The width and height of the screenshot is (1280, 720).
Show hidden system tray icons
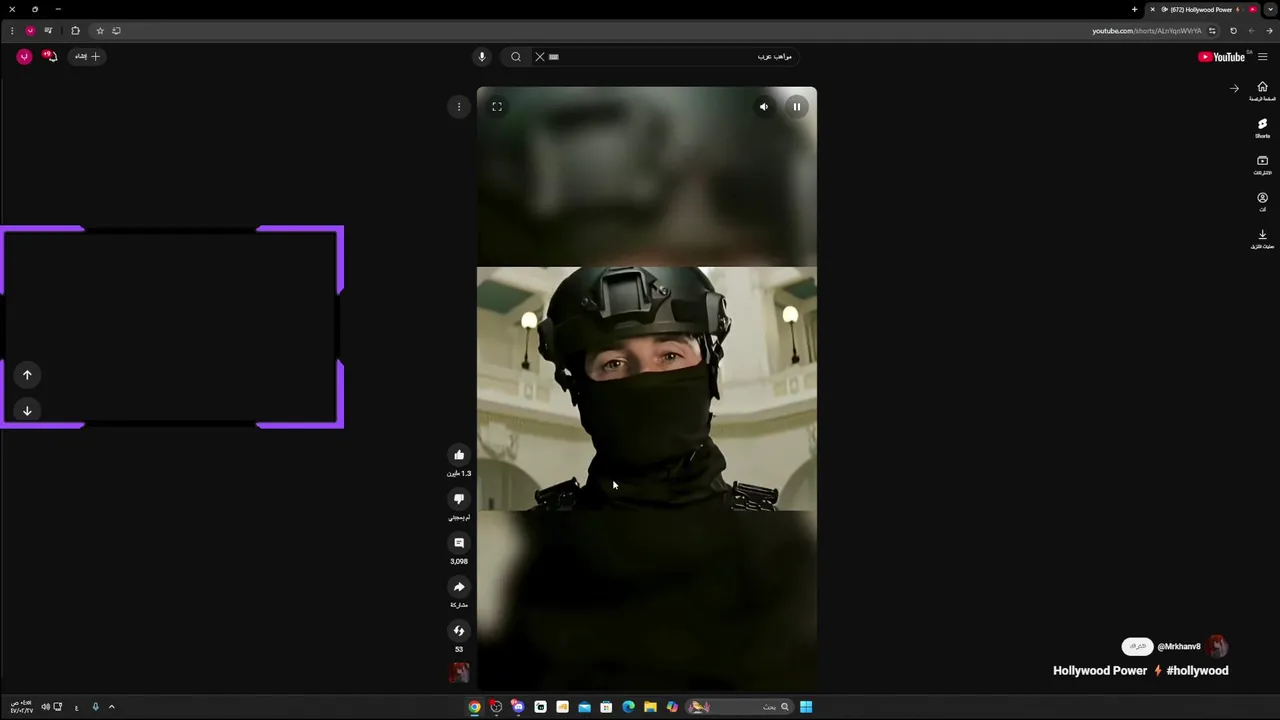click(111, 707)
